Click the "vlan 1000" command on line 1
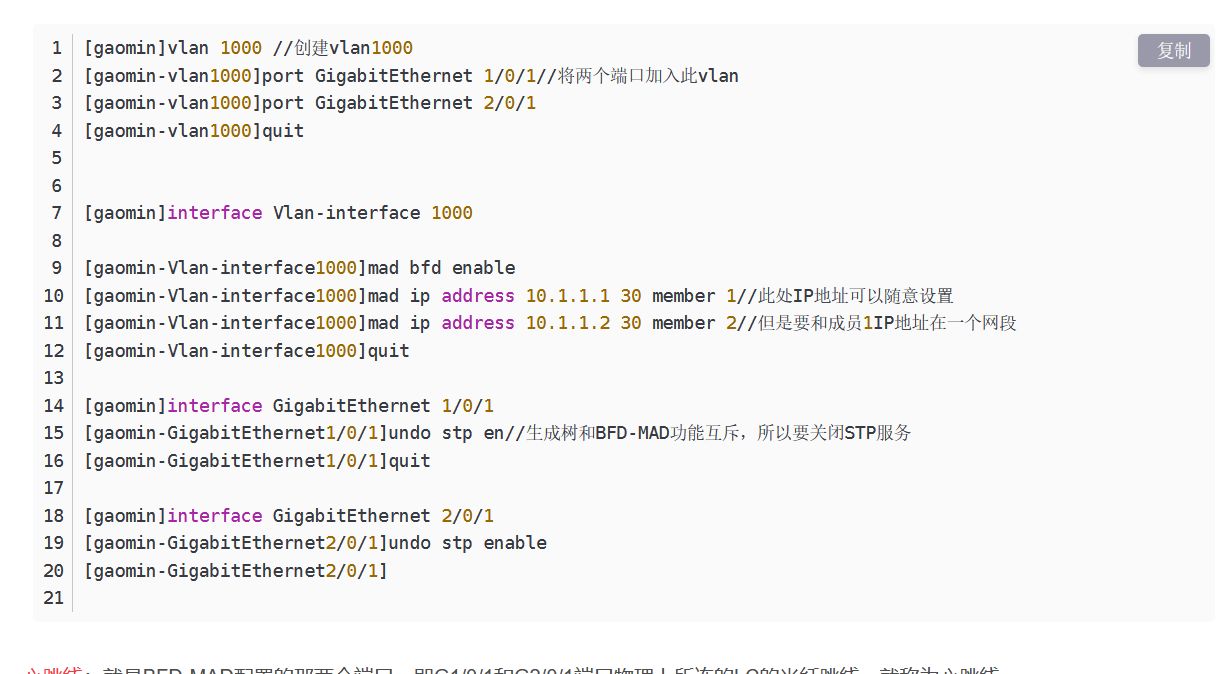The image size is (1221, 674). click(x=215, y=48)
